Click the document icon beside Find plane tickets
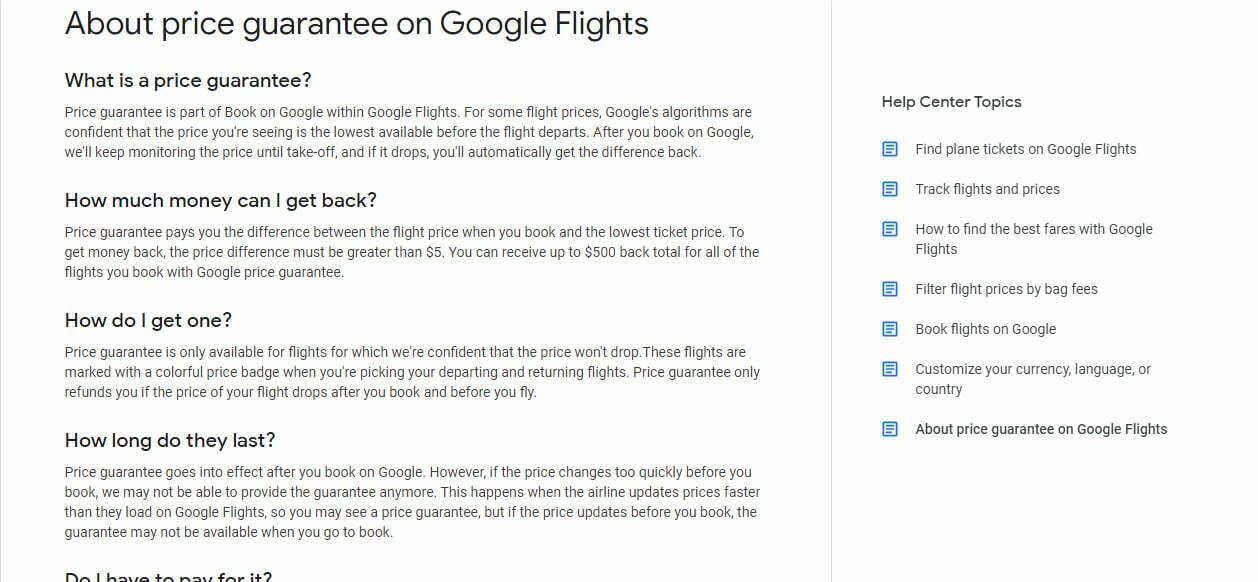Image resolution: width=1258 pixels, height=582 pixels. [890, 149]
